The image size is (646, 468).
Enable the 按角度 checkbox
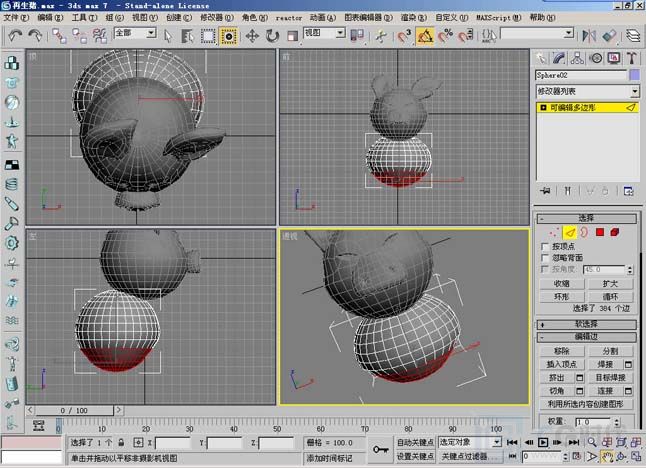pos(545,269)
